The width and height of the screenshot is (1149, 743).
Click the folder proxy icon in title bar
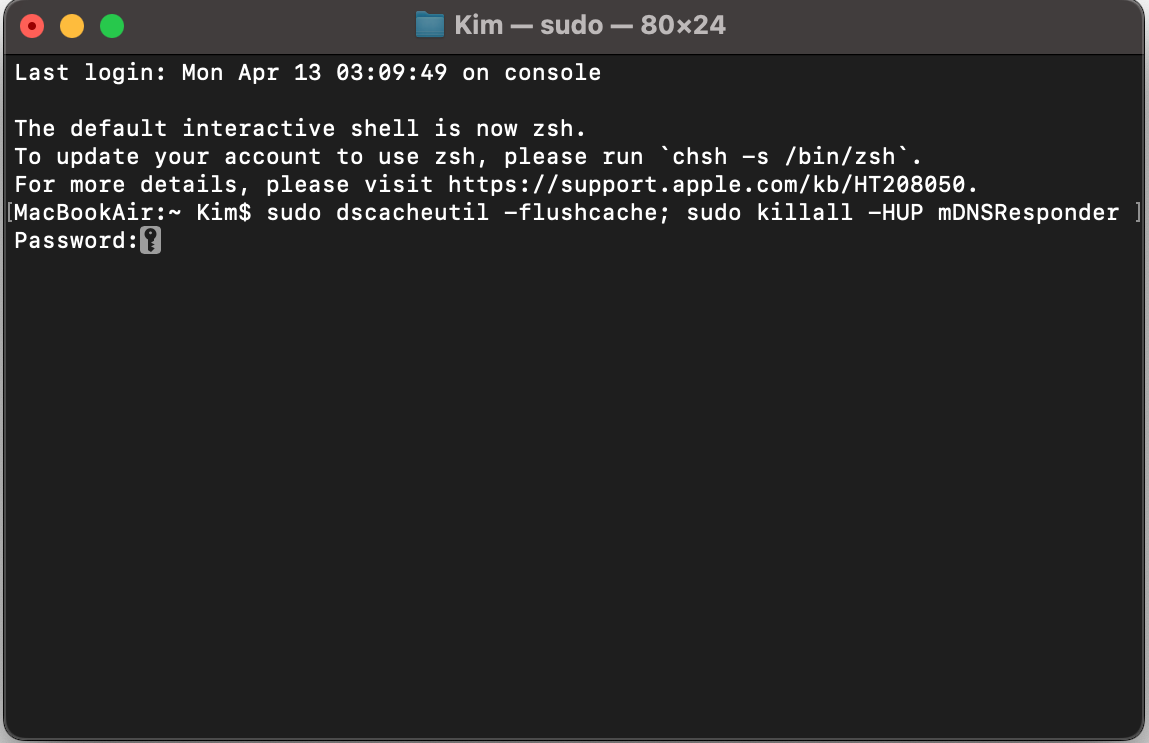coord(429,25)
